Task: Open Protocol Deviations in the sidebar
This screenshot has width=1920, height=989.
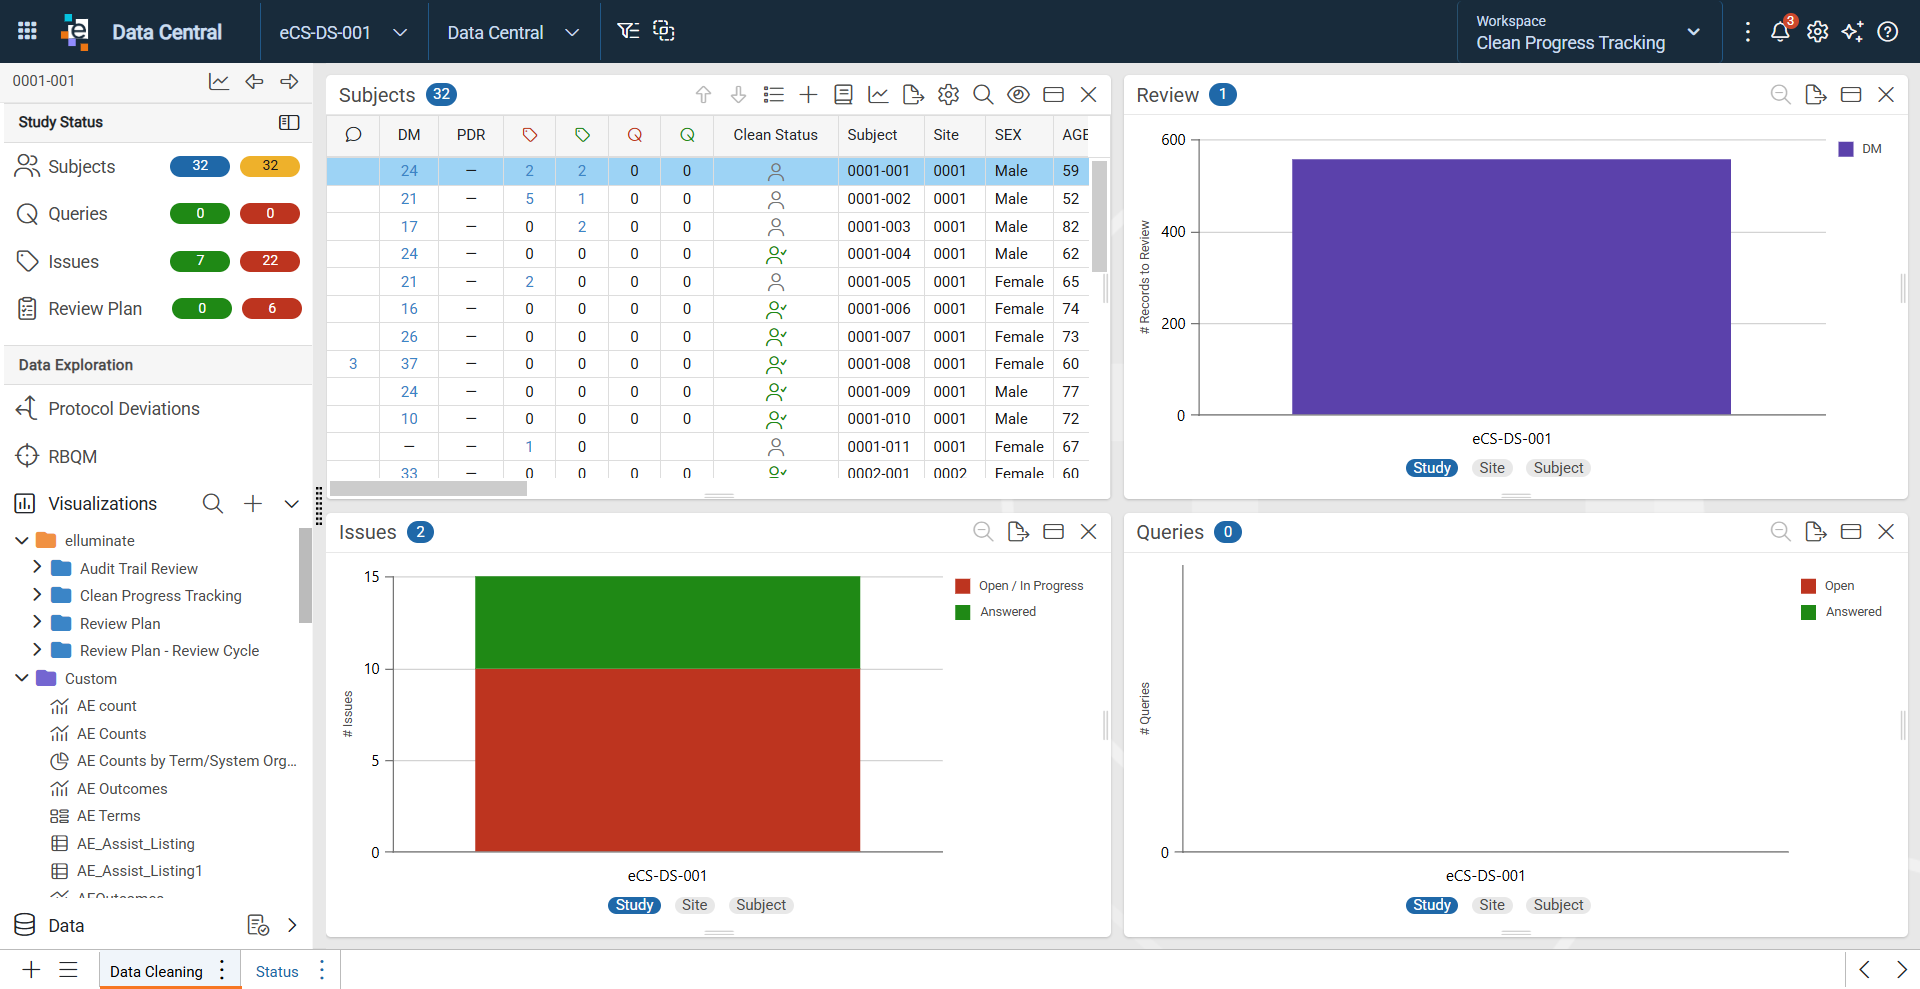Action: (x=124, y=409)
